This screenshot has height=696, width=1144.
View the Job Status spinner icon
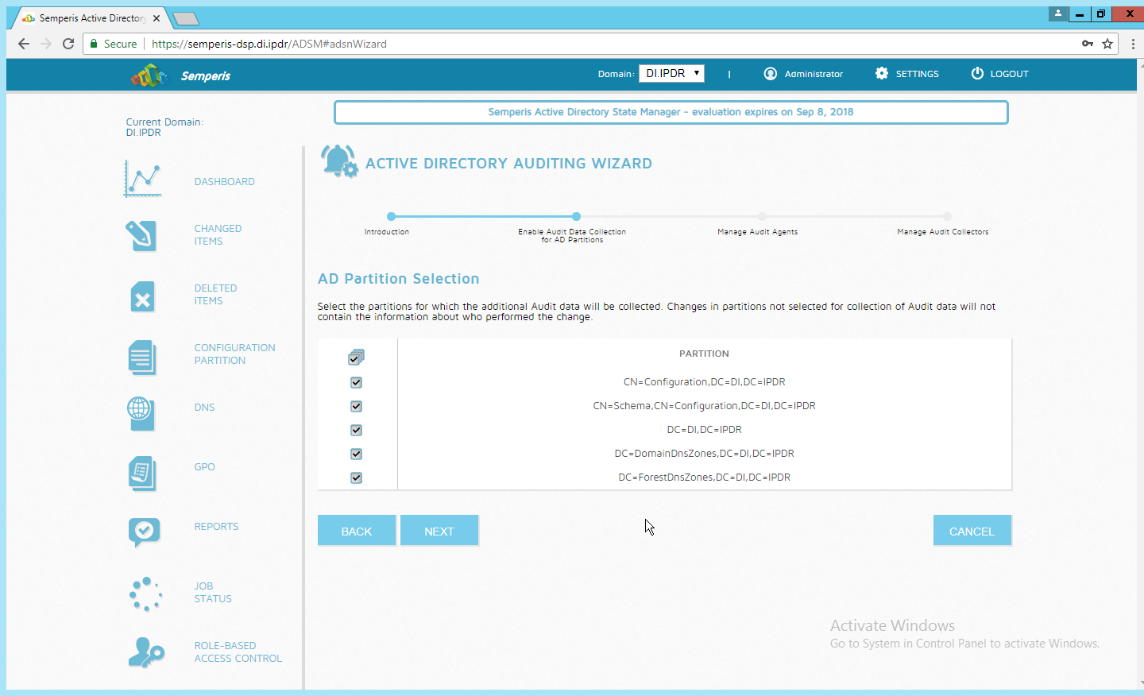[145, 593]
